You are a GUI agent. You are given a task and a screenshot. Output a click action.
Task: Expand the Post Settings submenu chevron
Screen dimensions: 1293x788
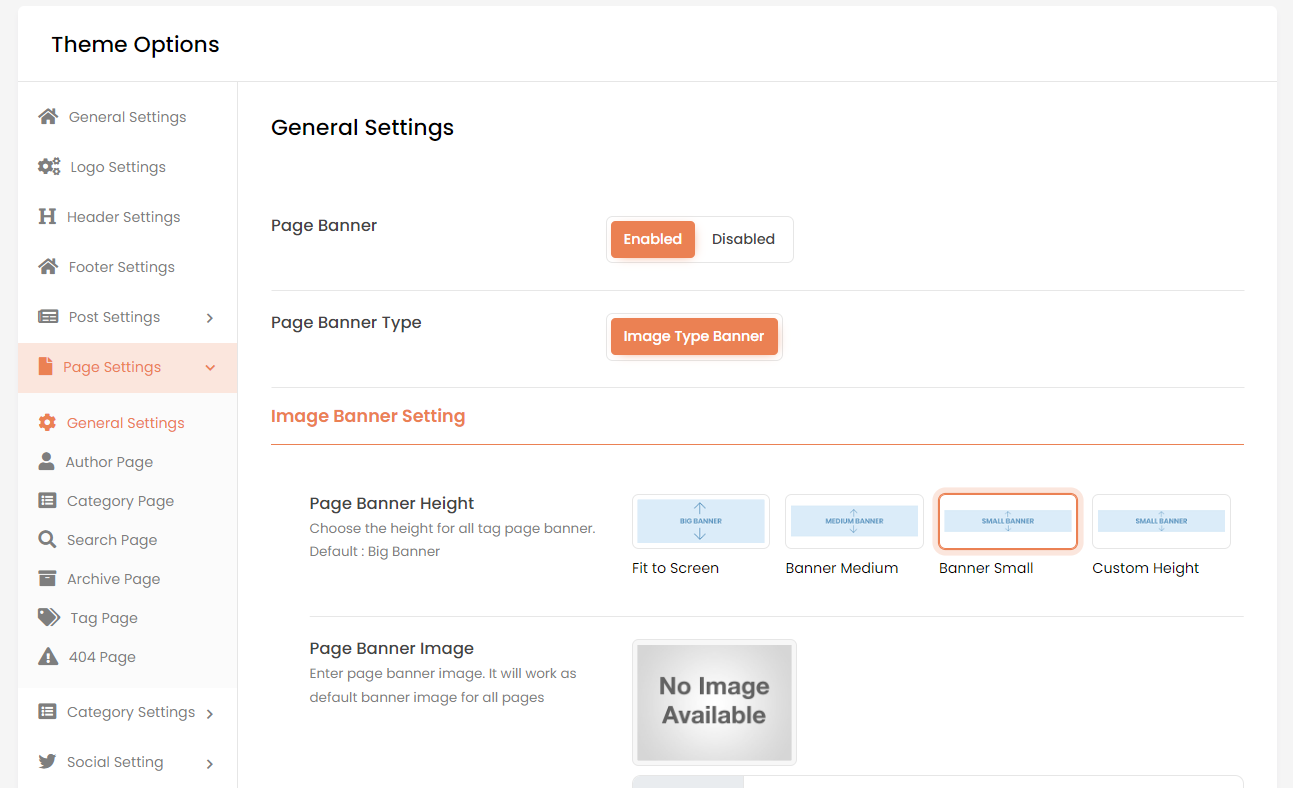point(210,318)
